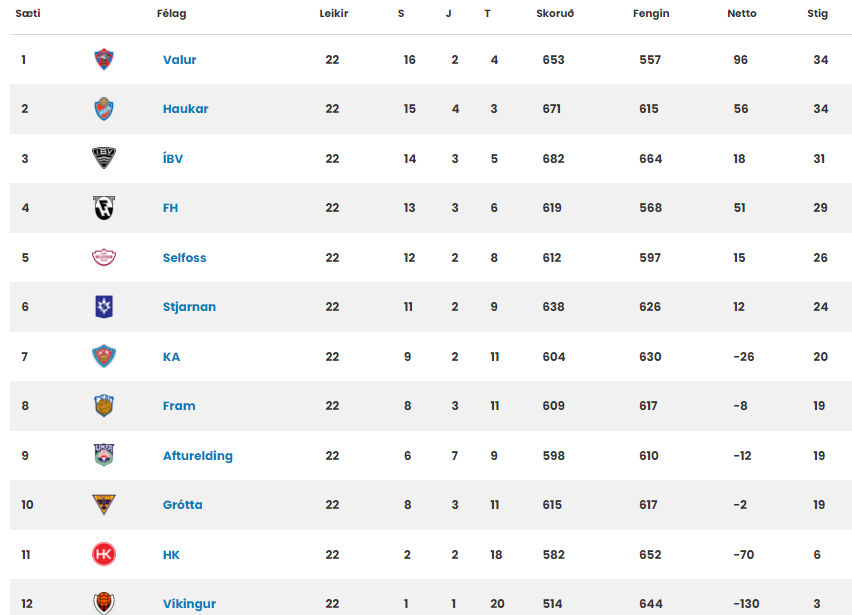Open the Haukar team page
Viewport: 852px width, 615px height.
[186, 109]
